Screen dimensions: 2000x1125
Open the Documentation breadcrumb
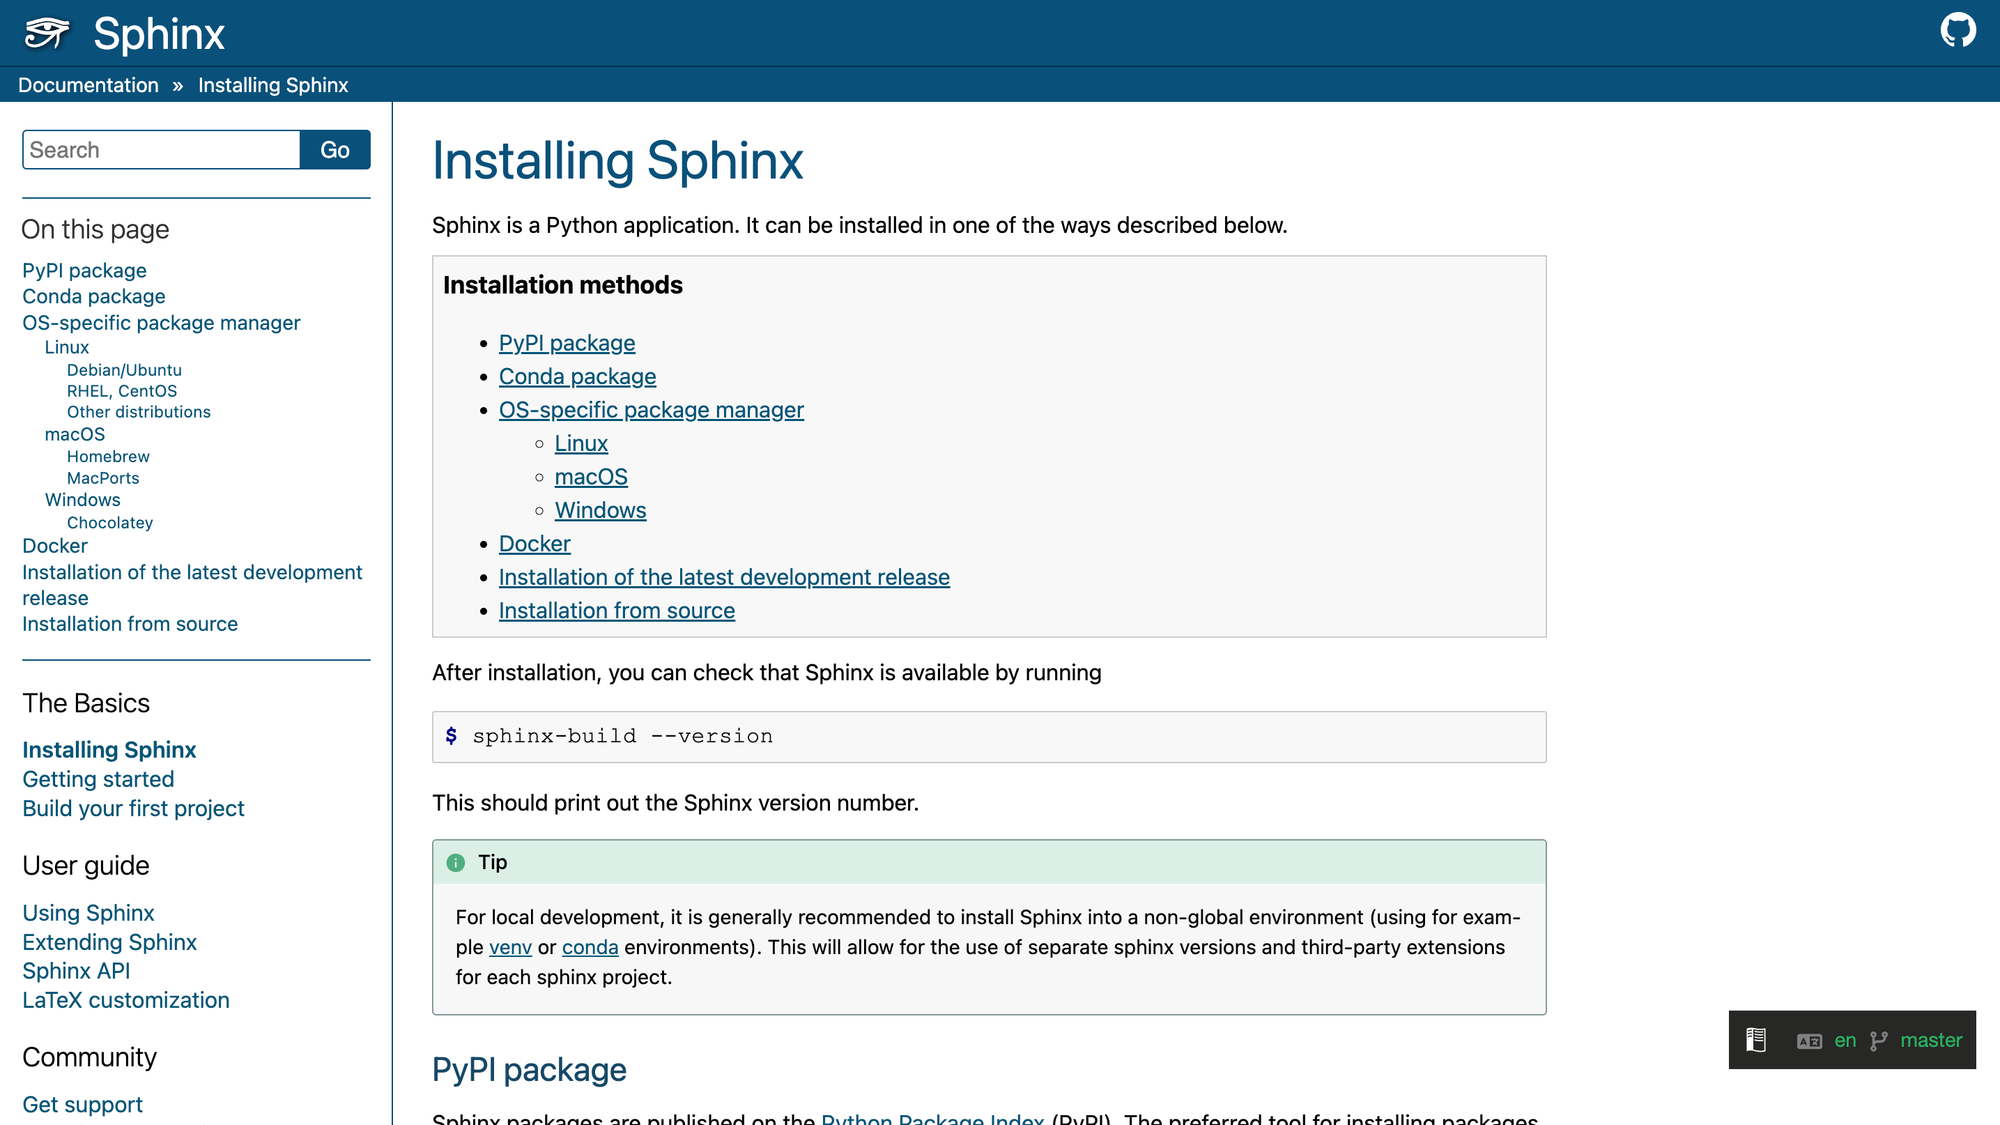88,85
